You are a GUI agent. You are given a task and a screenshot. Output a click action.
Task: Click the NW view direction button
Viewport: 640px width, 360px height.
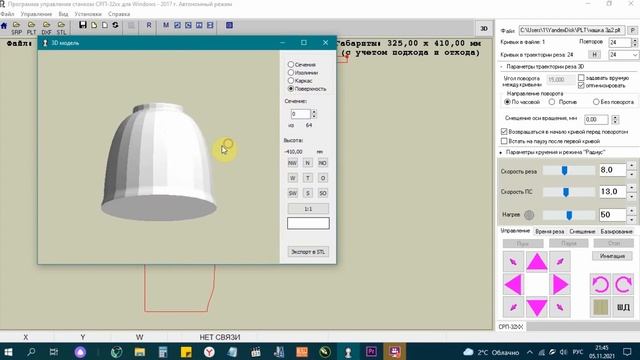coord(293,163)
